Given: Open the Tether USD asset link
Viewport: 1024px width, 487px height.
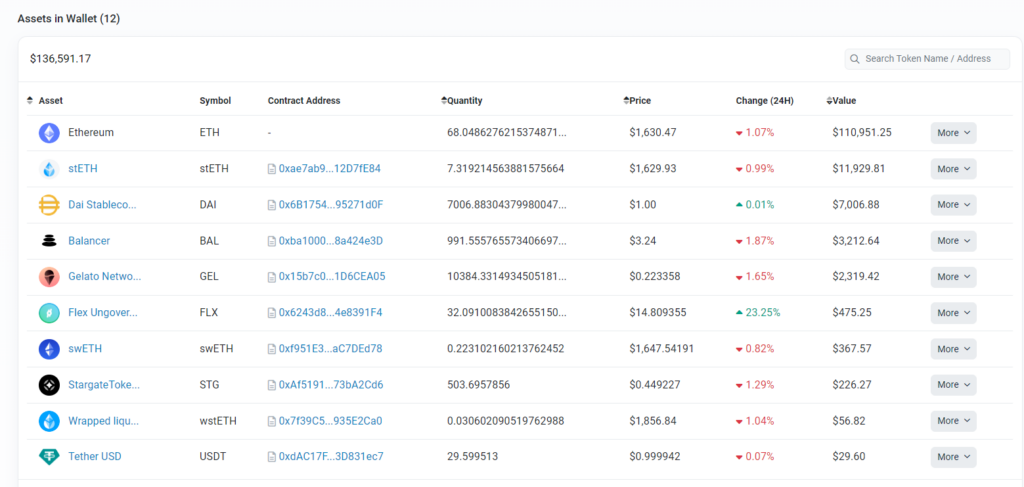Looking at the screenshot, I should [x=95, y=456].
